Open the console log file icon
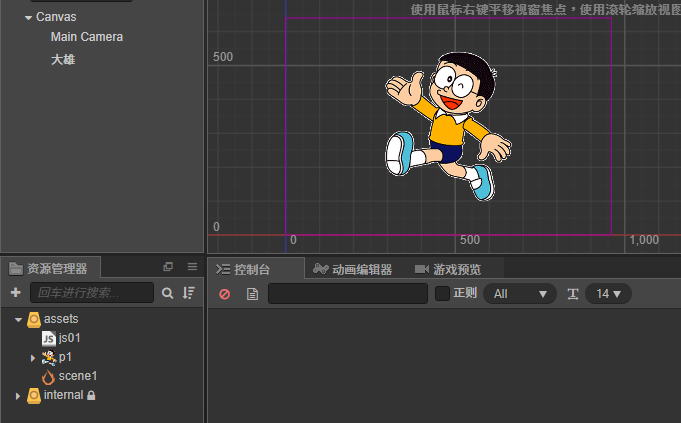Screen dimensions: 681x423 pos(252,294)
